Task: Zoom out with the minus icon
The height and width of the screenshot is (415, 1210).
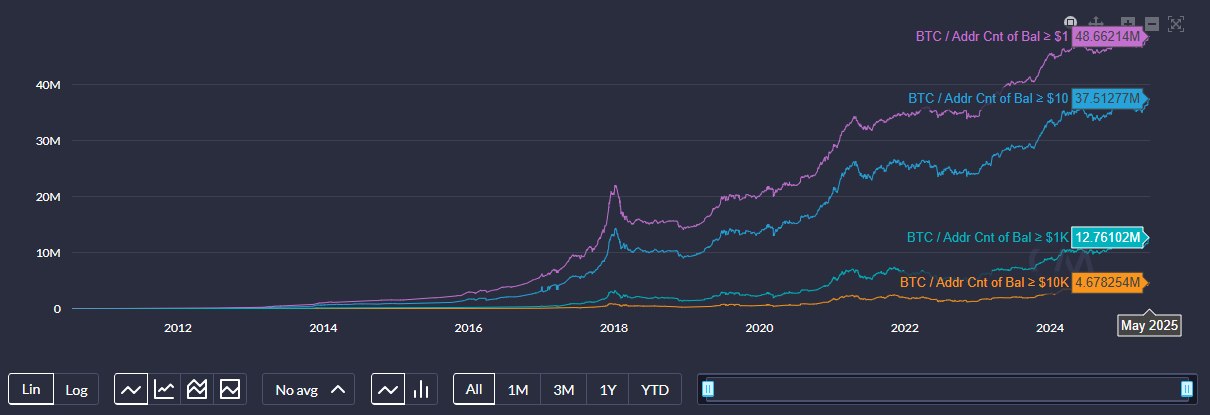Action: click(x=1152, y=23)
